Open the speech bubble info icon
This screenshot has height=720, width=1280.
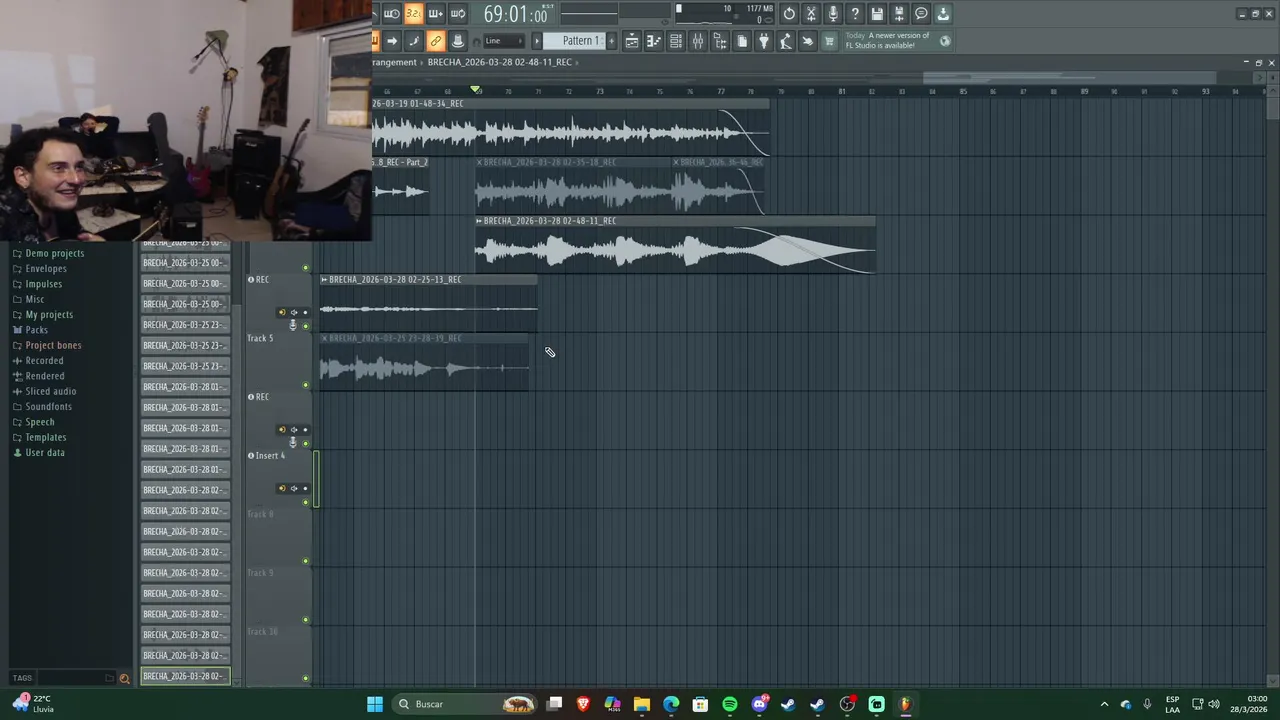click(x=921, y=14)
